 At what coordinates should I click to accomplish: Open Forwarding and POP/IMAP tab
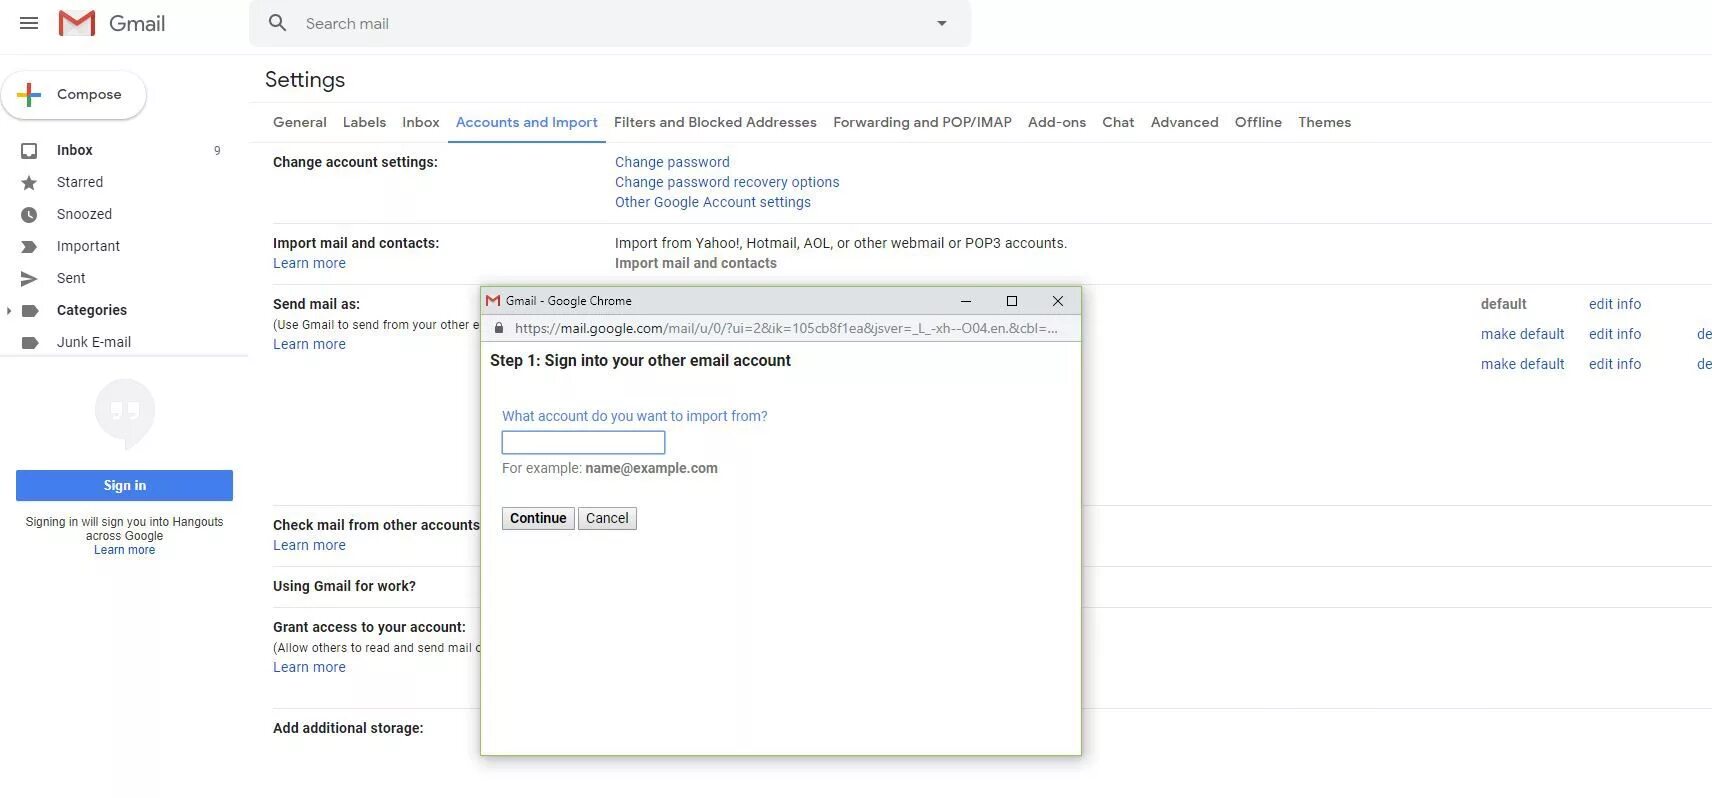(922, 122)
